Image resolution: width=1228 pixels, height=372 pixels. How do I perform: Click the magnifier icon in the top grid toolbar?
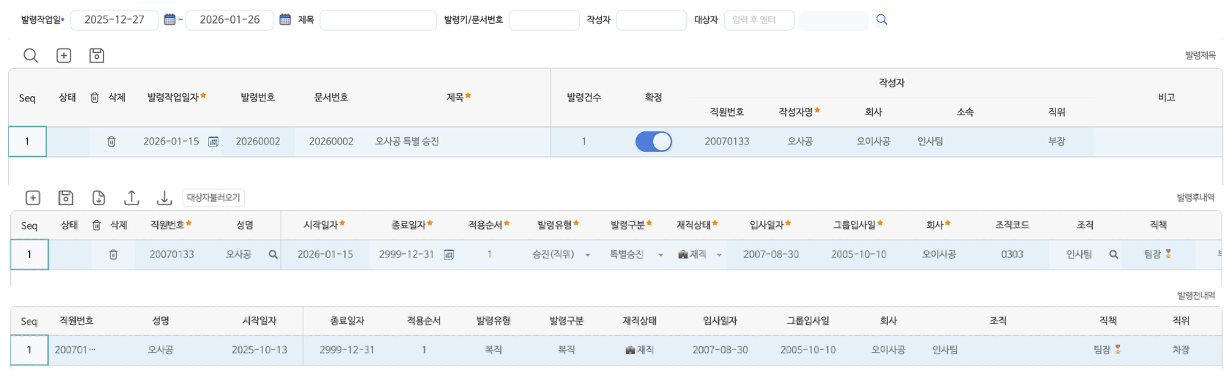[x=31, y=55]
